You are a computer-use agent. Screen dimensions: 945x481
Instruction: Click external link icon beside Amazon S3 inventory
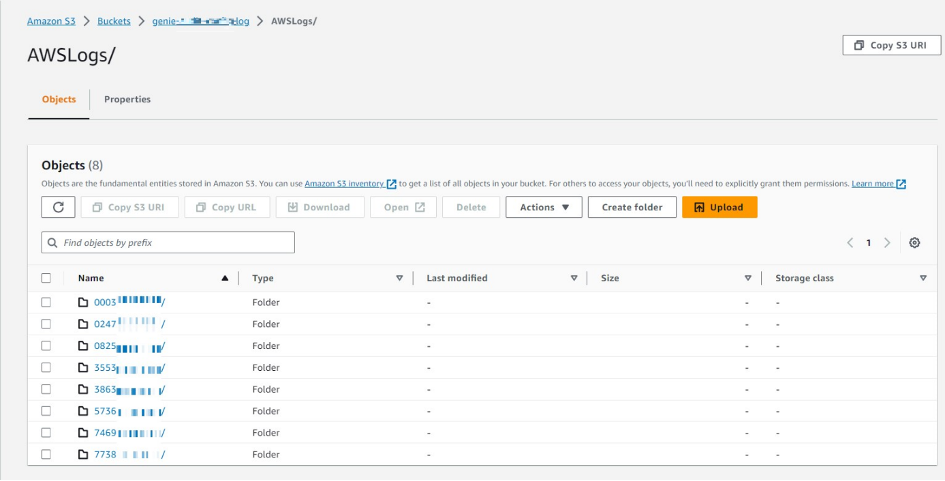click(x=392, y=184)
